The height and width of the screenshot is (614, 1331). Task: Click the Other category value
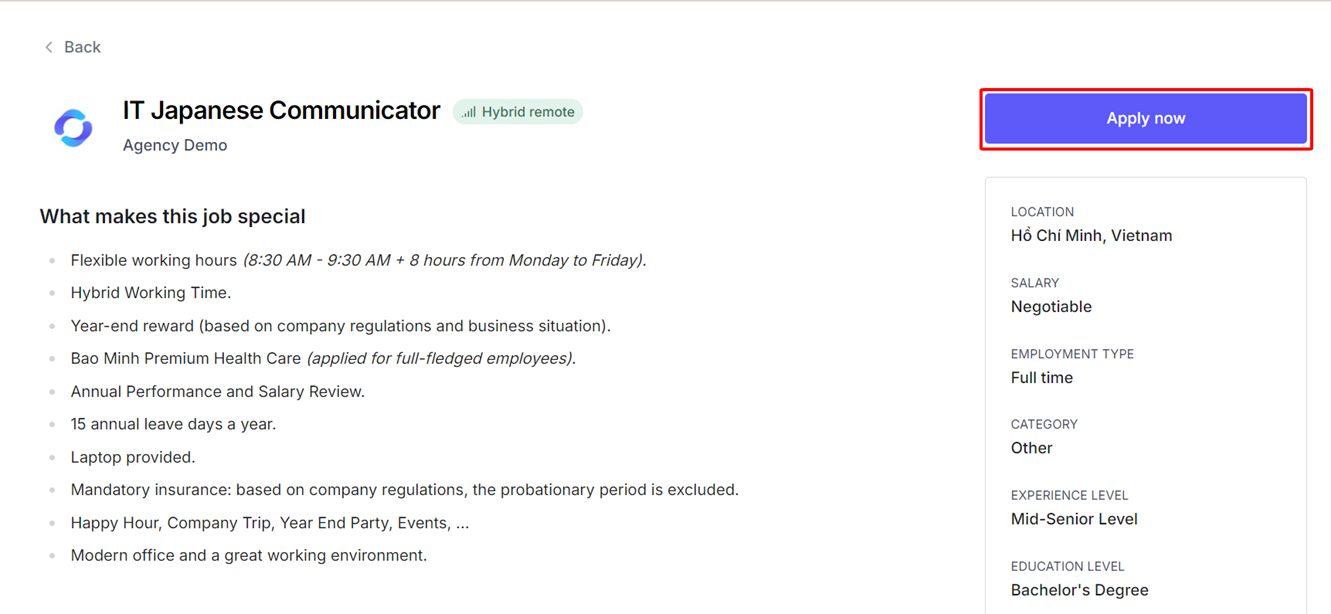(x=1031, y=448)
